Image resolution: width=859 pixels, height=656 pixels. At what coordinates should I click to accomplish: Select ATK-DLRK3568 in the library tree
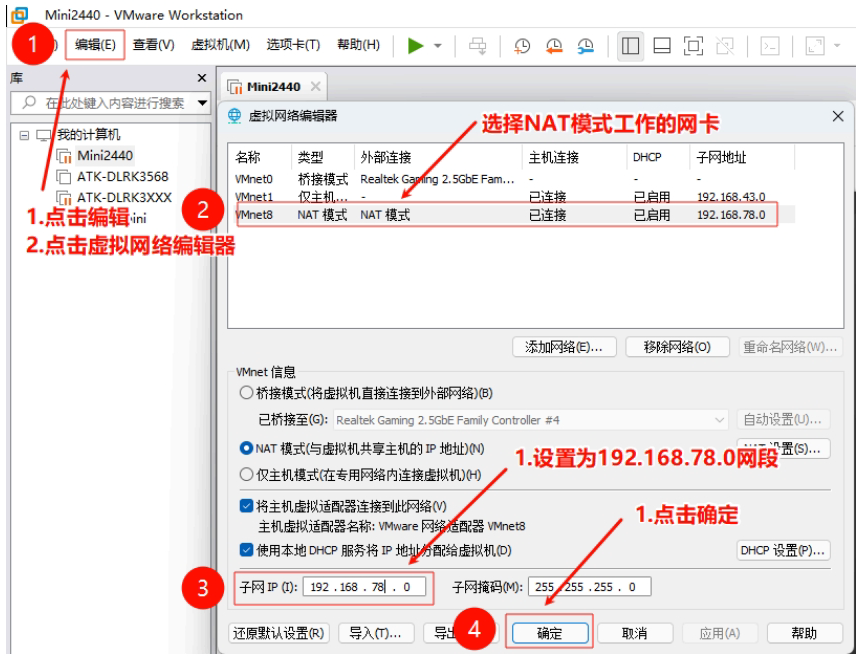pos(122,176)
